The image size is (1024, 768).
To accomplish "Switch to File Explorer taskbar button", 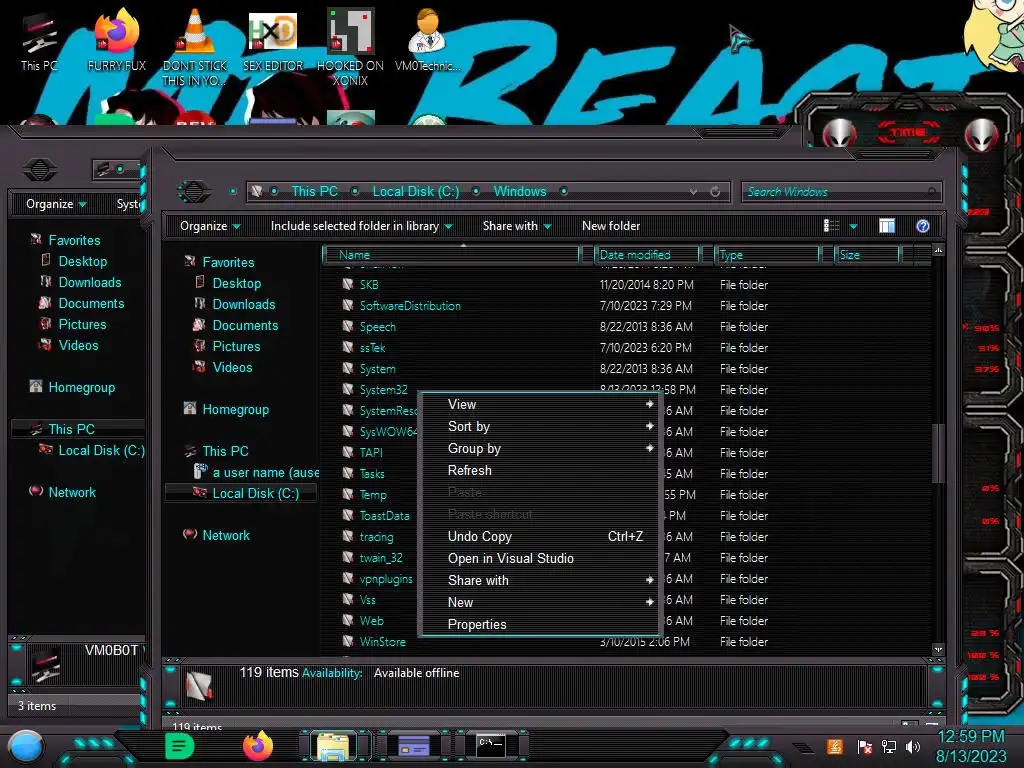I will pyautogui.click(x=334, y=746).
